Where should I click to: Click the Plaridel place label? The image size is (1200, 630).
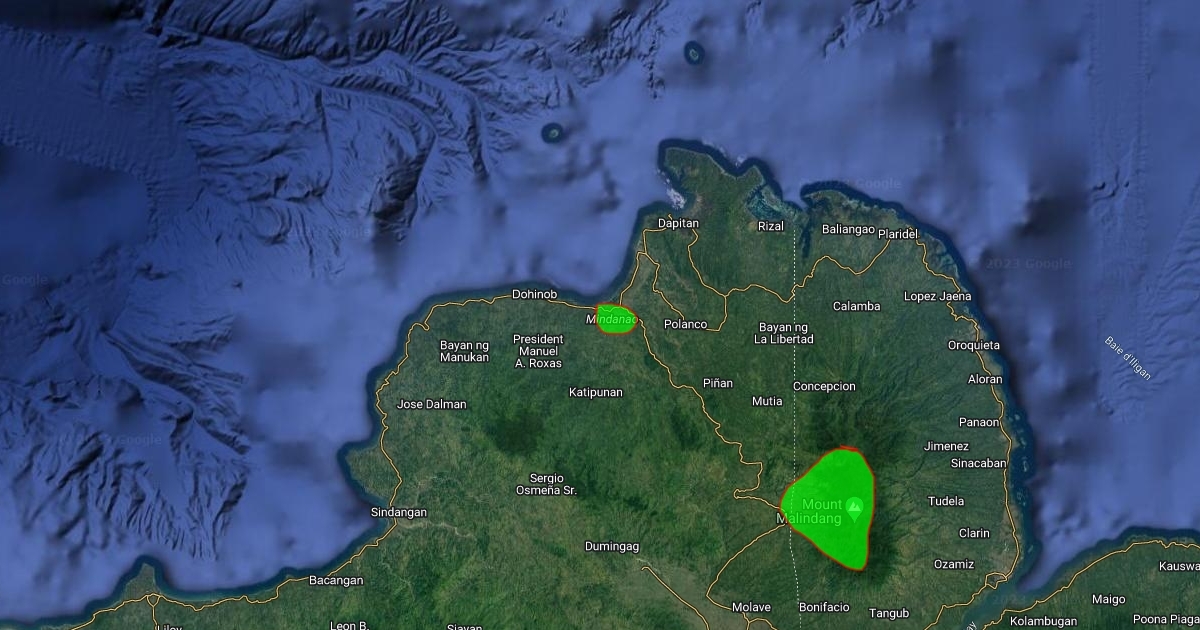tap(898, 234)
